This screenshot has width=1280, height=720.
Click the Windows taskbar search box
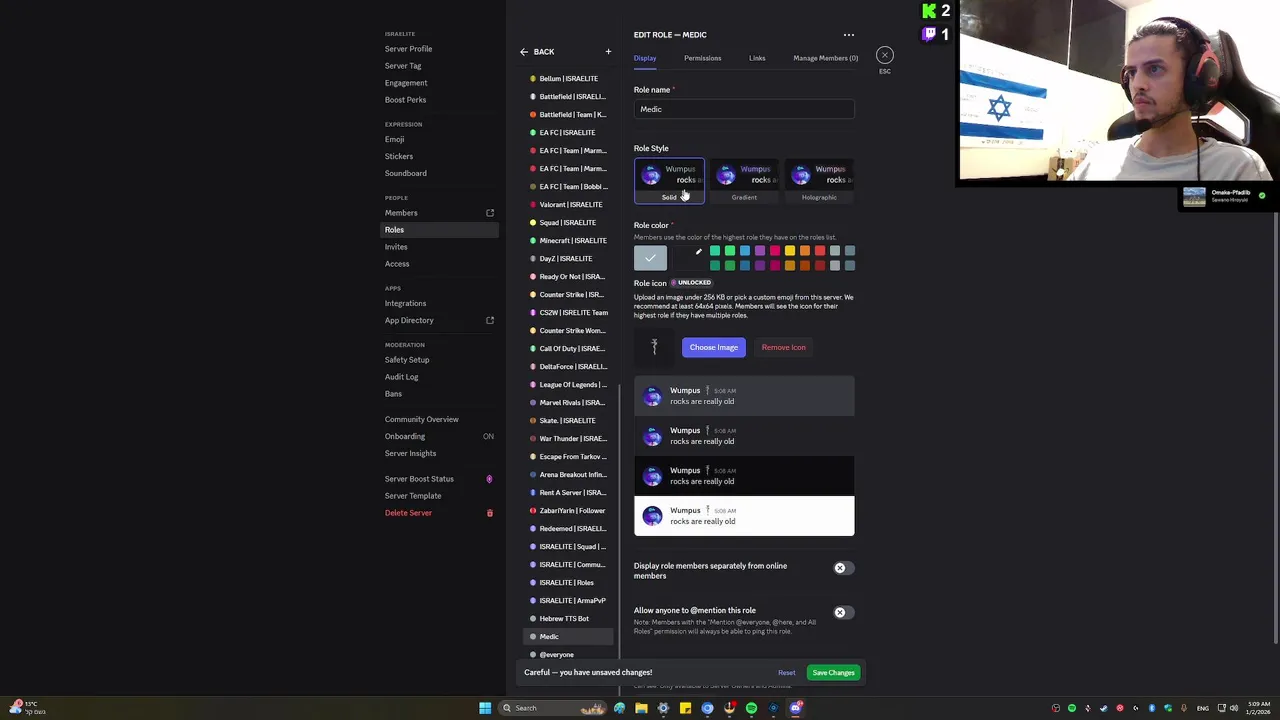tap(552, 708)
